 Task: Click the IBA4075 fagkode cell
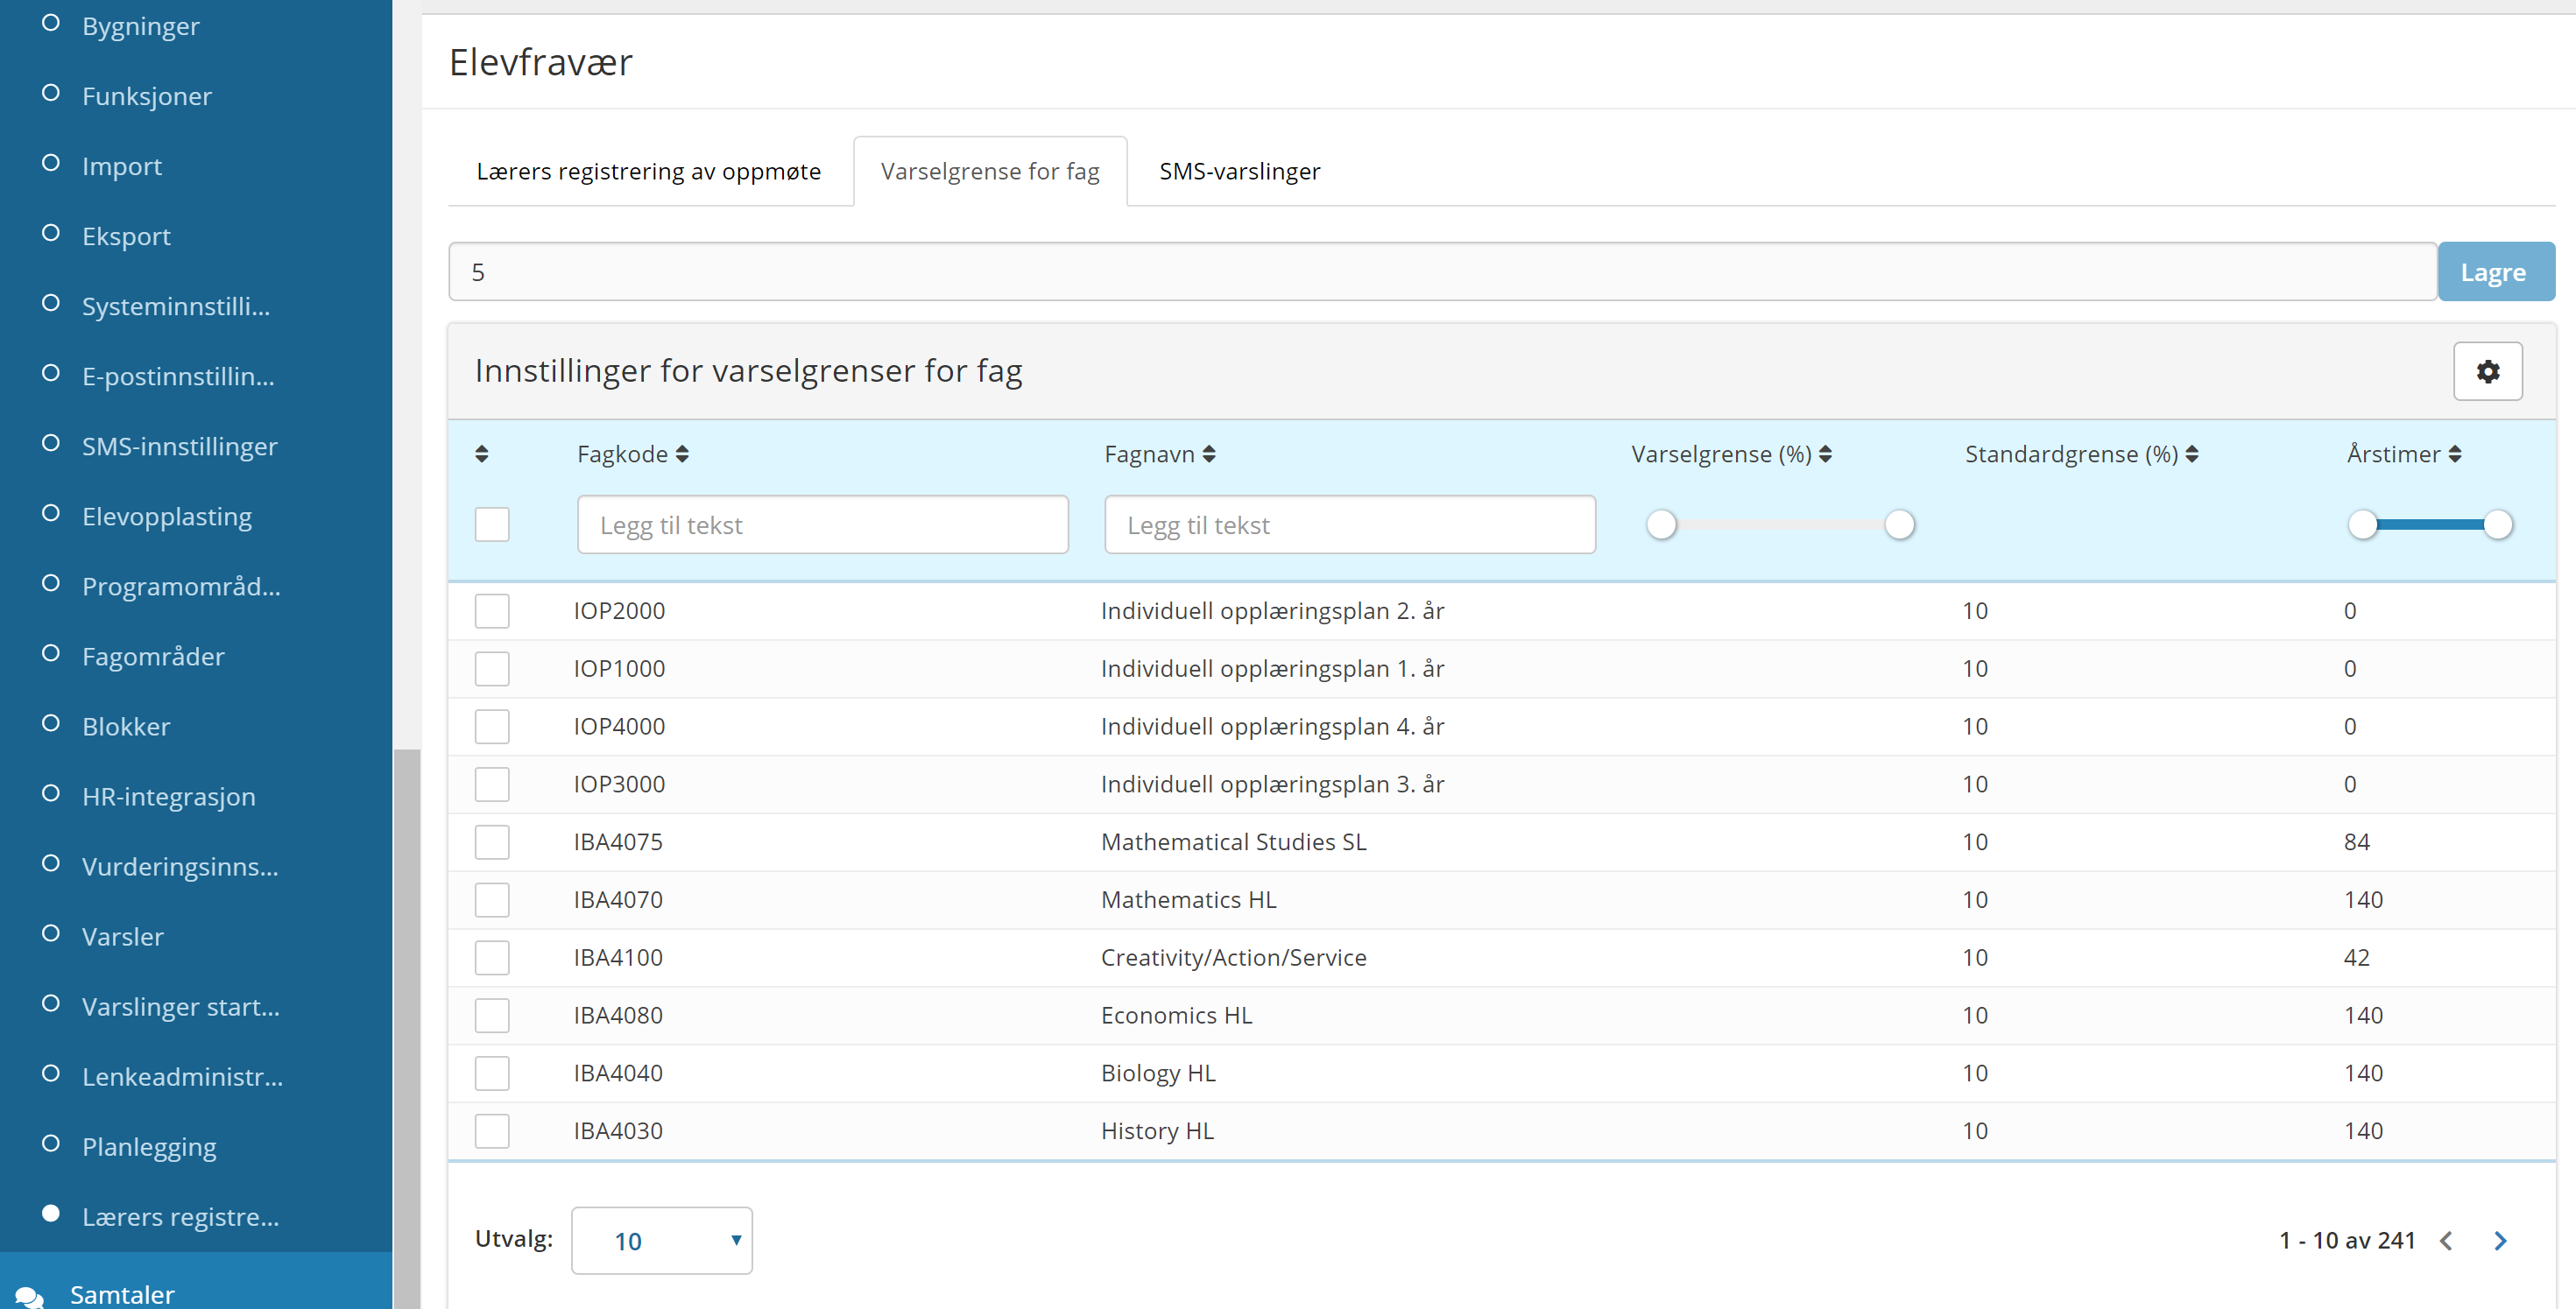click(x=618, y=842)
